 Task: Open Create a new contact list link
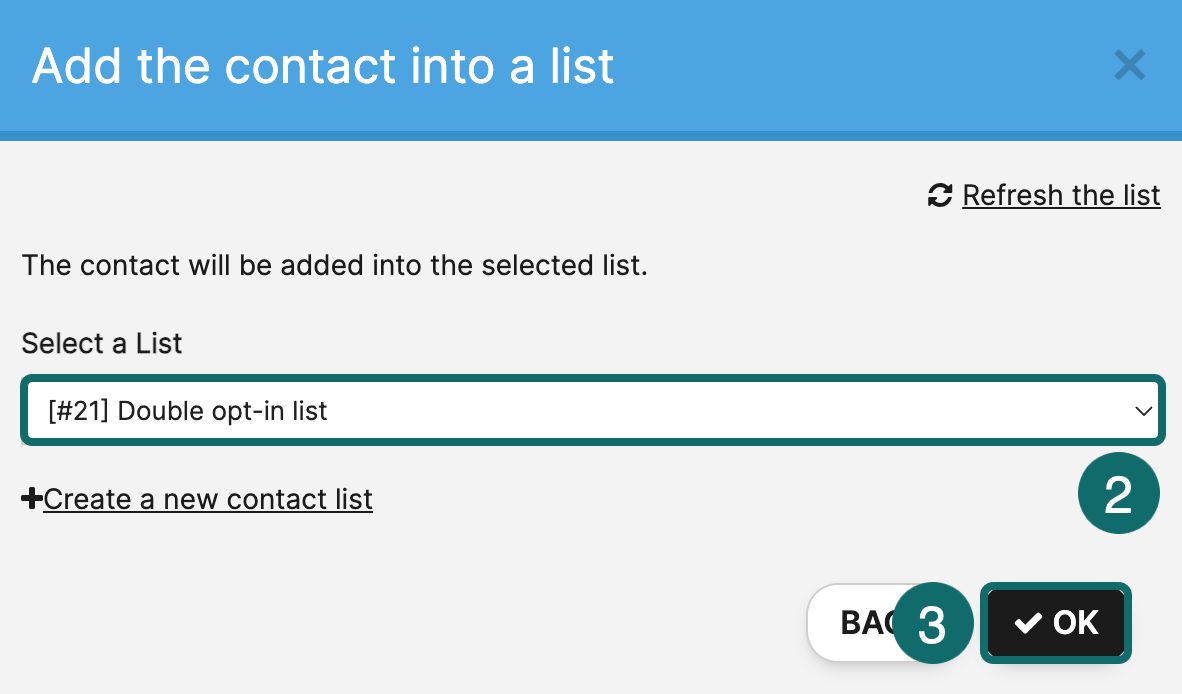[207, 499]
